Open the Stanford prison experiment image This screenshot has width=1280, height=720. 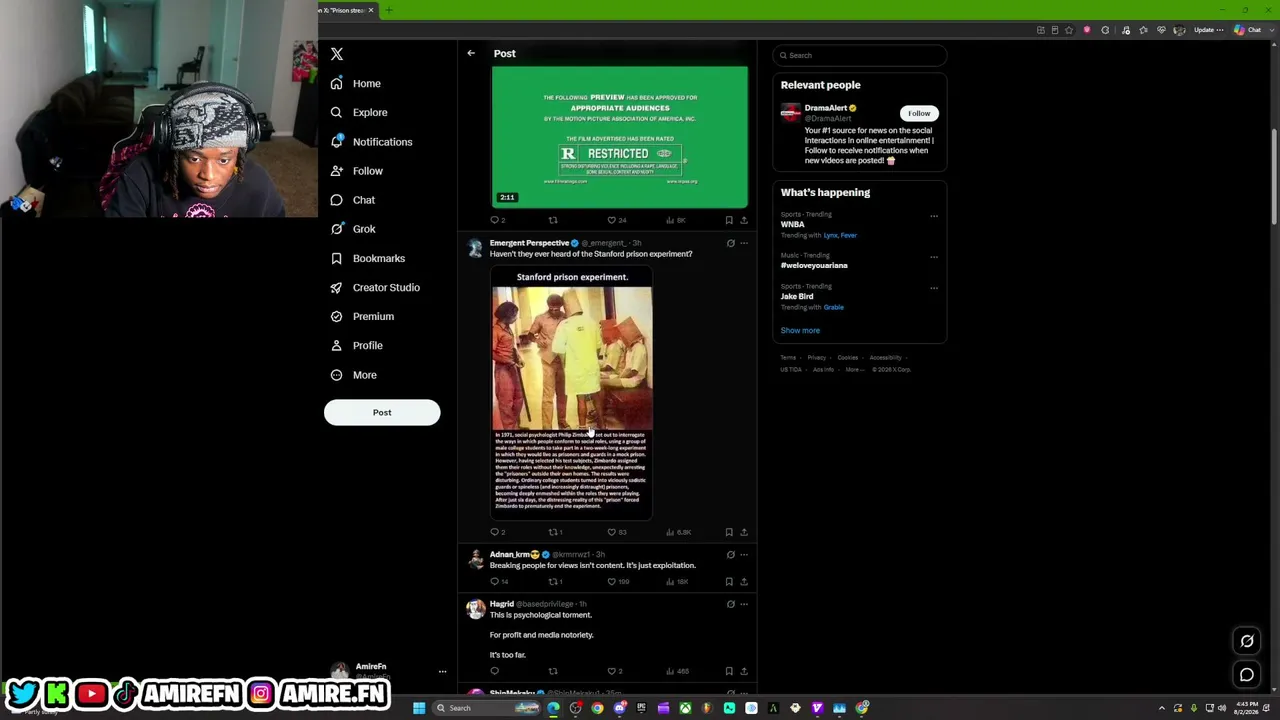(x=572, y=394)
